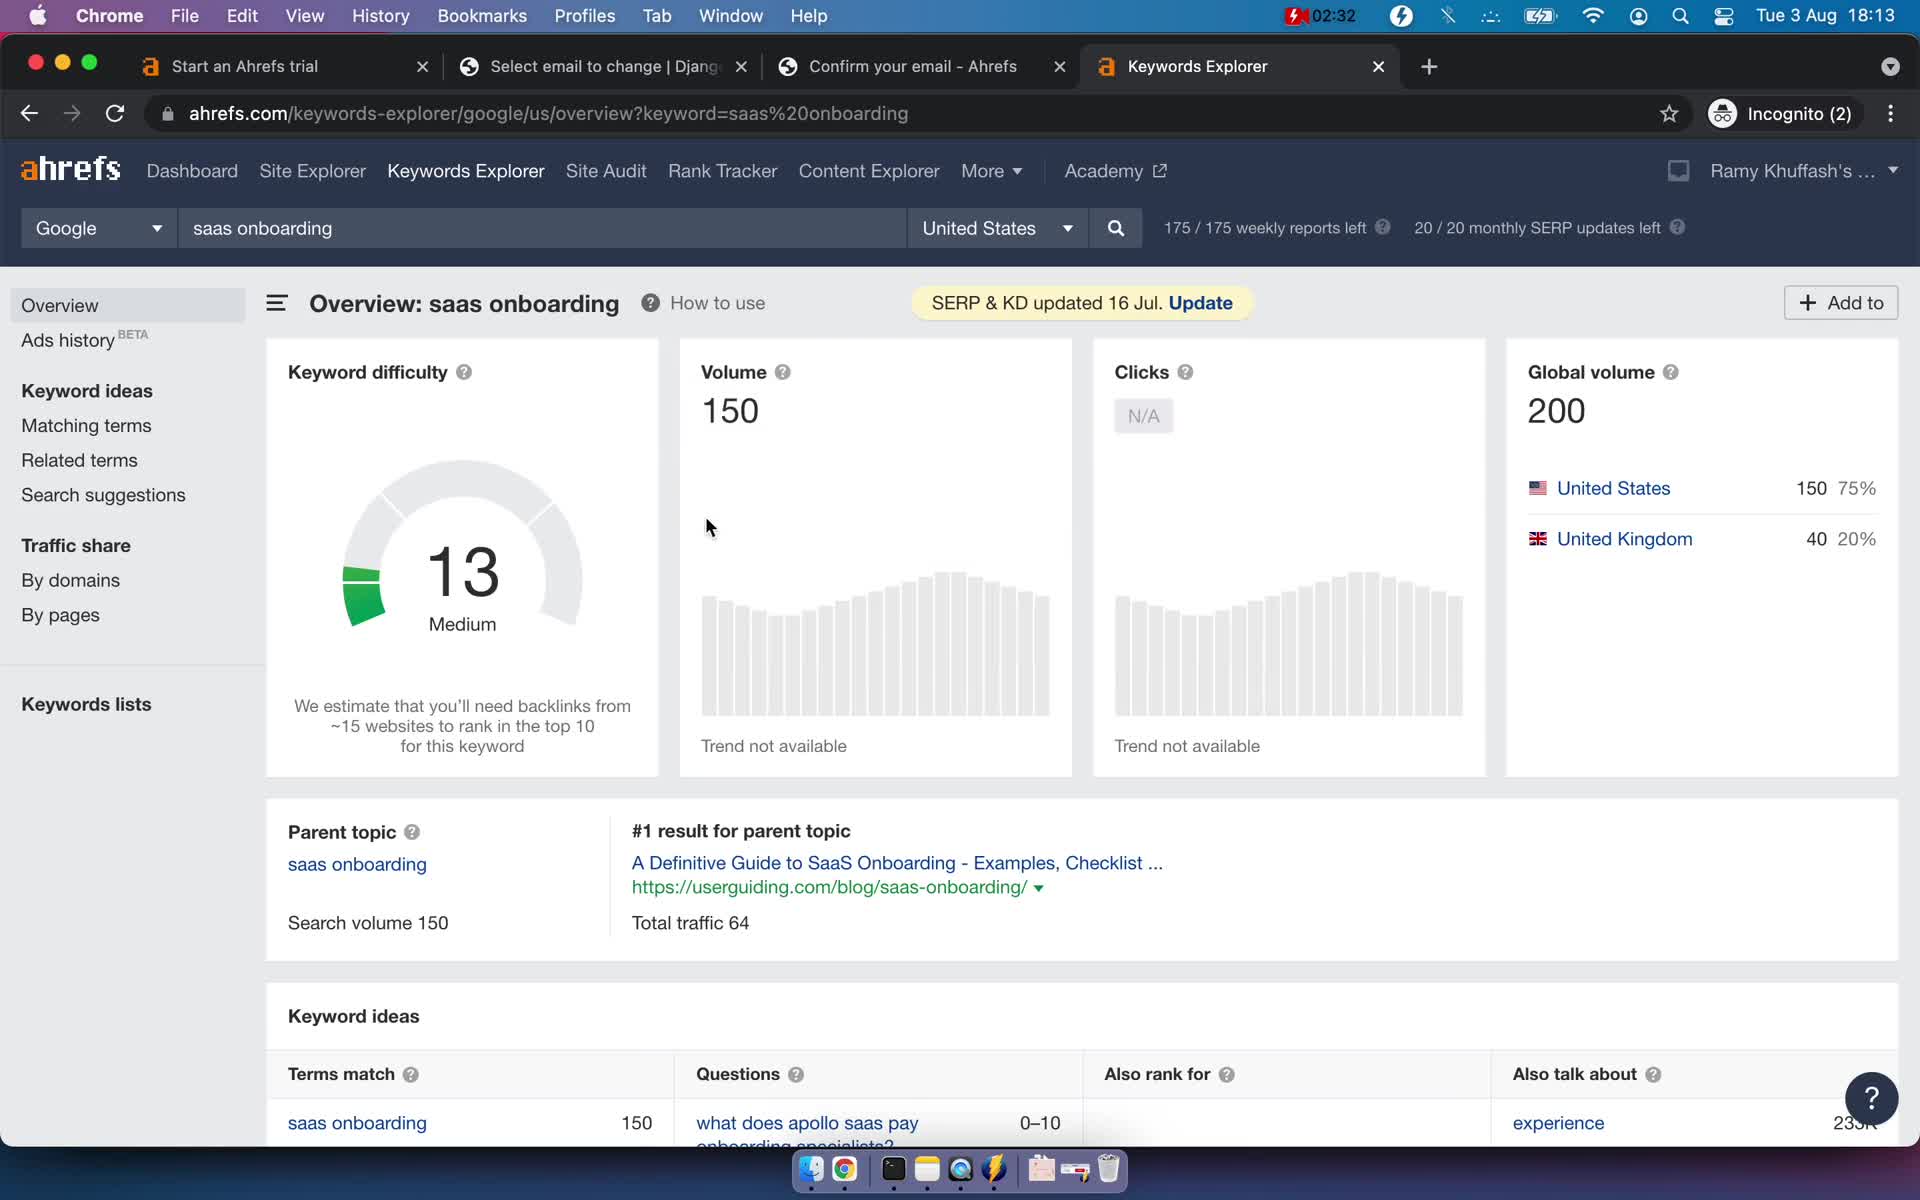Open the Ramy Khuffash's account dropdown
The width and height of the screenshot is (1920, 1200).
coord(1804,171)
